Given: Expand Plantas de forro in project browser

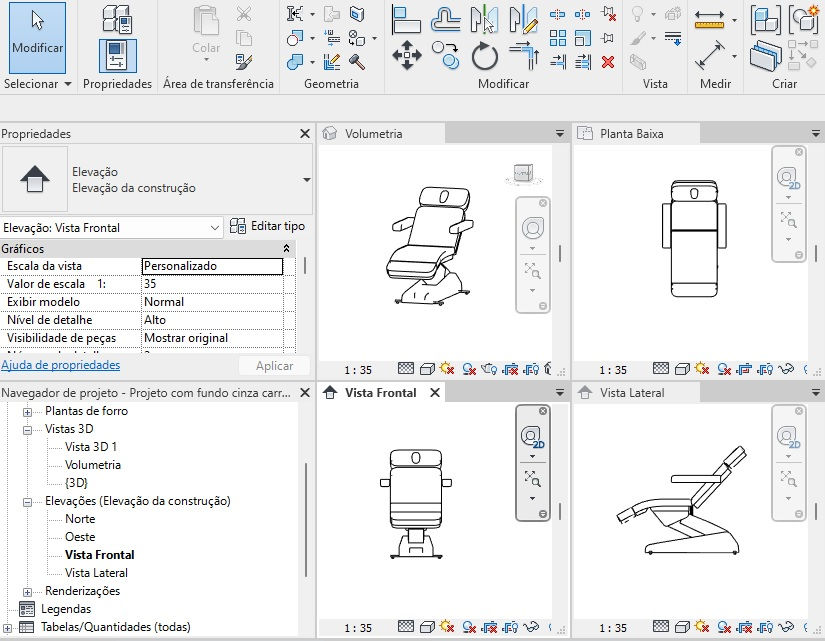Looking at the screenshot, I should 27,412.
